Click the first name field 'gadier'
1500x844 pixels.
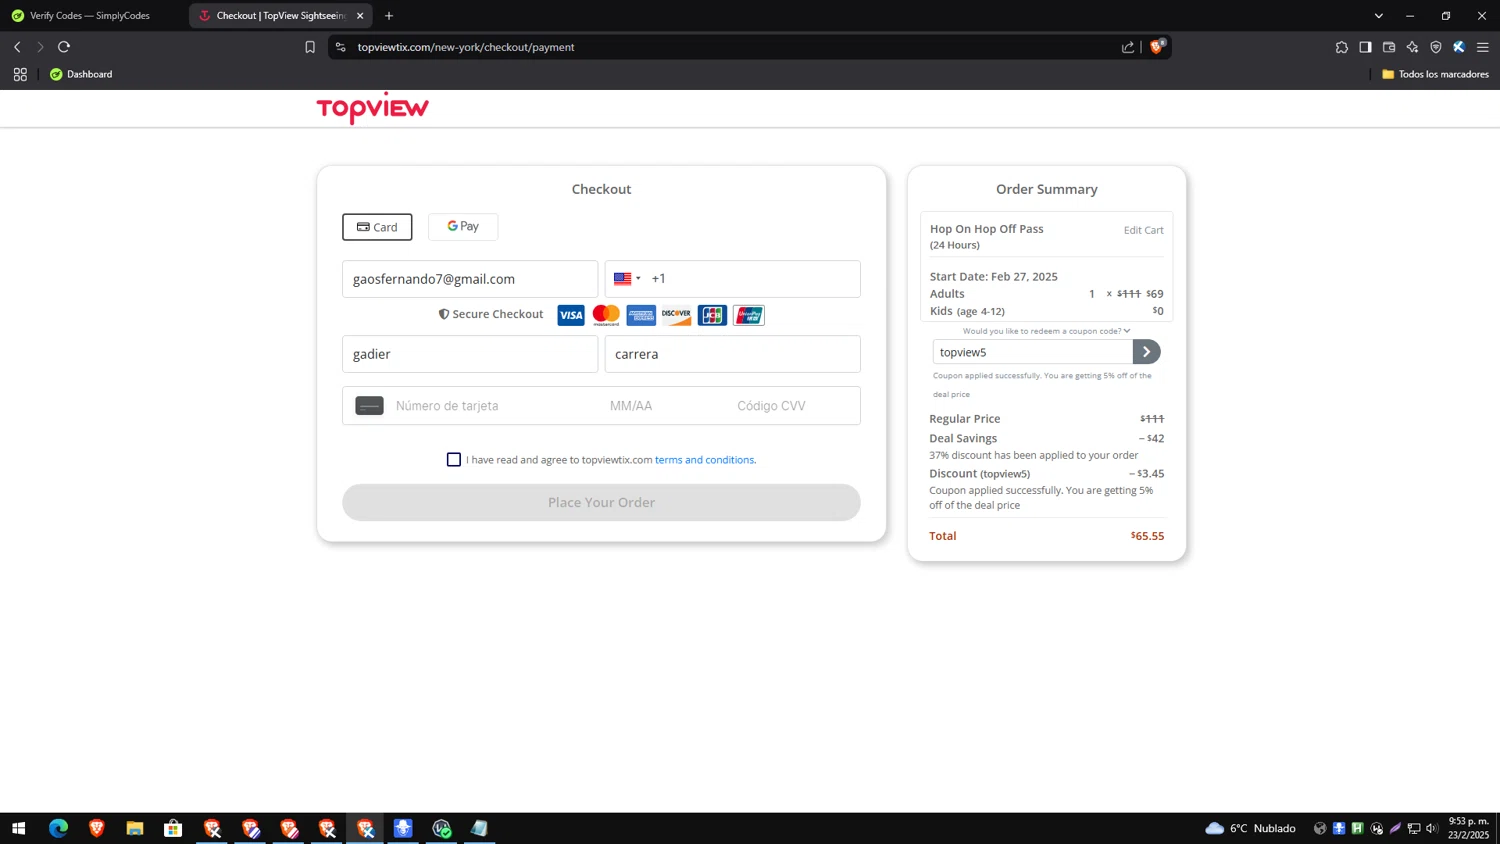(470, 354)
